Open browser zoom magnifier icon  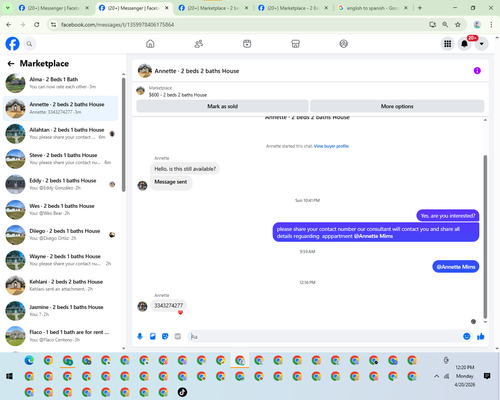tap(445, 24)
